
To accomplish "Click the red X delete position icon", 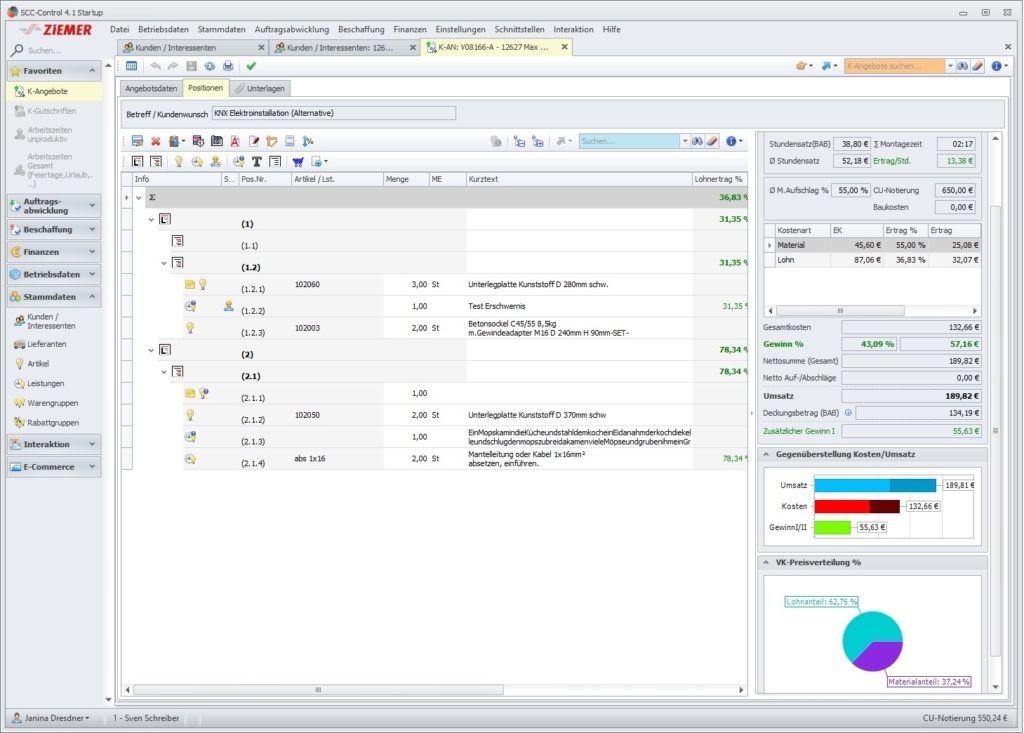I will click(x=155, y=141).
